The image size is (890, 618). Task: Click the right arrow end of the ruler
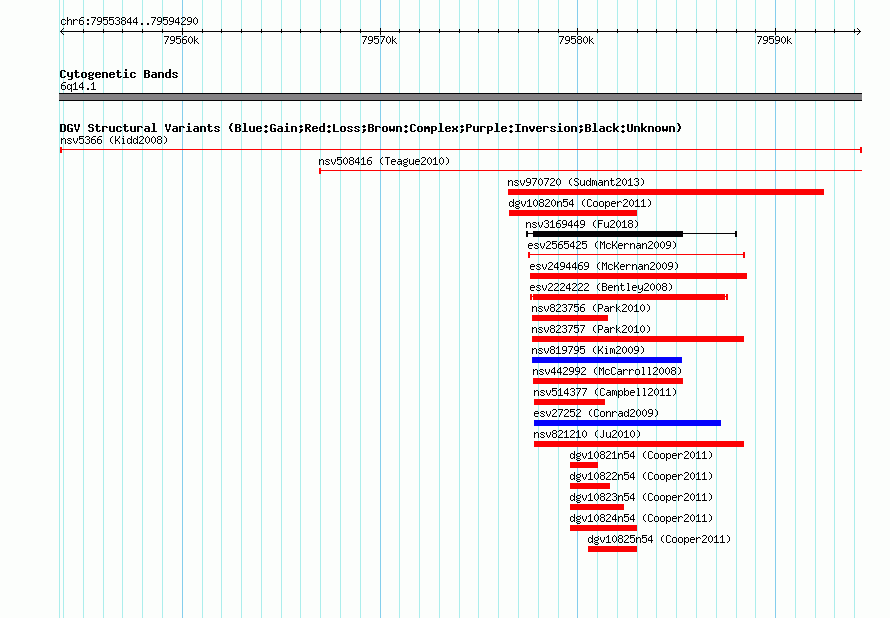pos(858,31)
